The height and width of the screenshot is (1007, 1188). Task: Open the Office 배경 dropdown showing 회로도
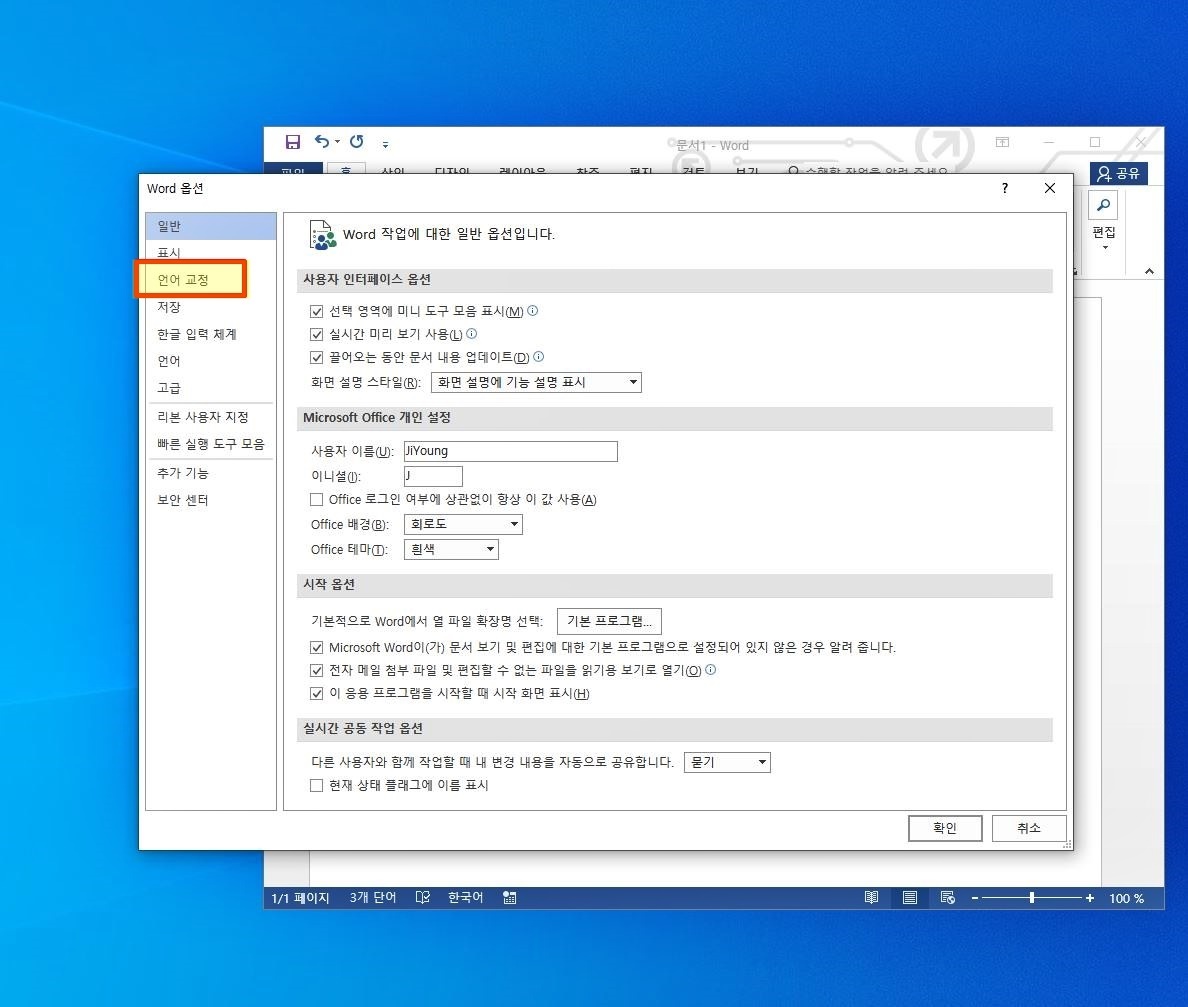coord(463,524)
